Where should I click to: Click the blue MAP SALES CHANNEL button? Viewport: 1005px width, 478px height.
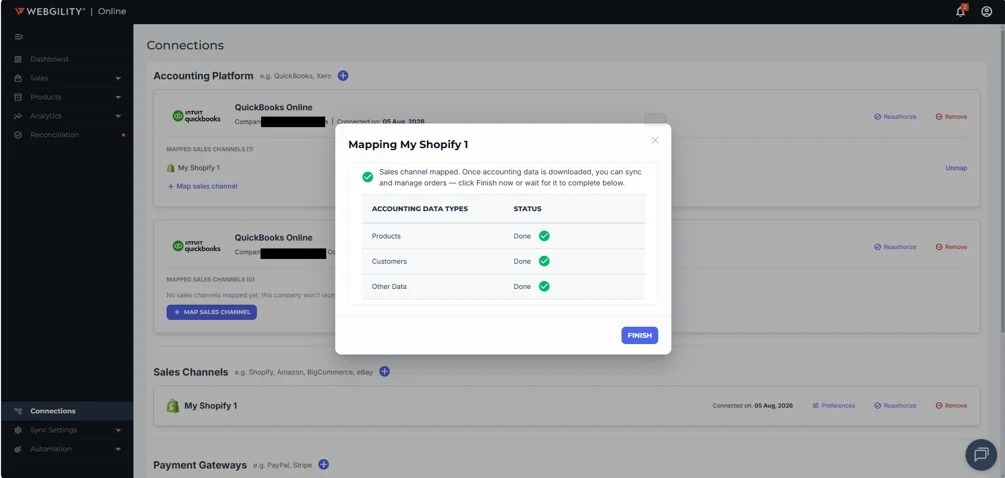[212, 312]
